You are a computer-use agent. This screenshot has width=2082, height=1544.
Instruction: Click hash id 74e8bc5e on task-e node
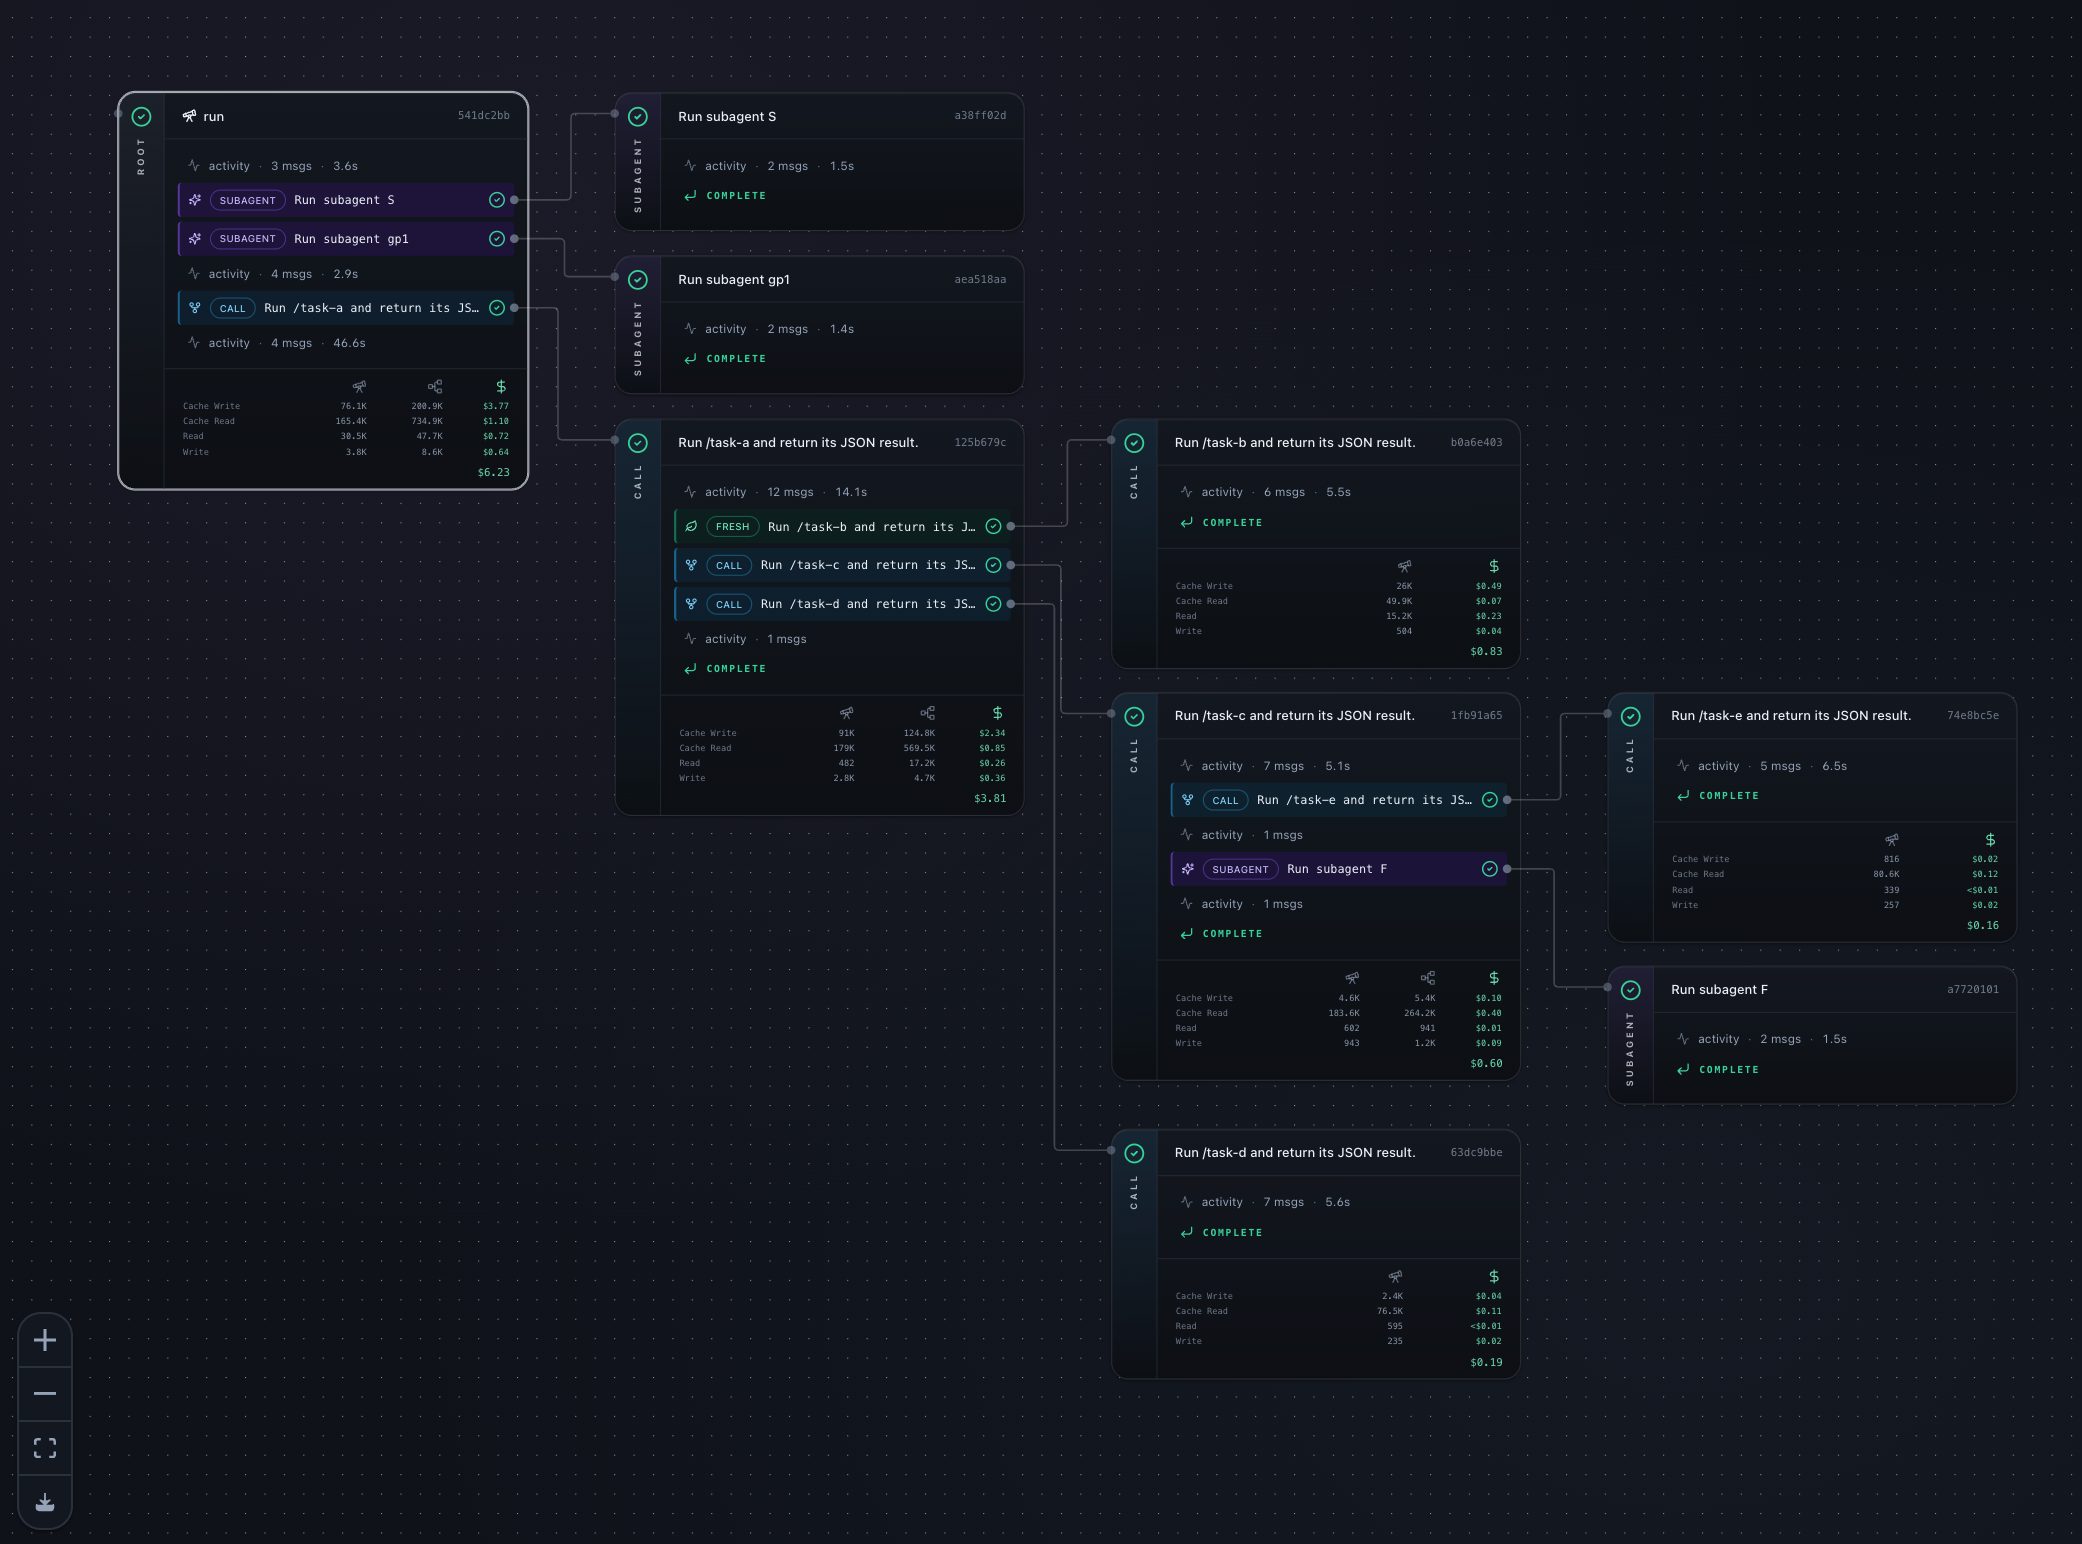click(x=1973, y=715)
